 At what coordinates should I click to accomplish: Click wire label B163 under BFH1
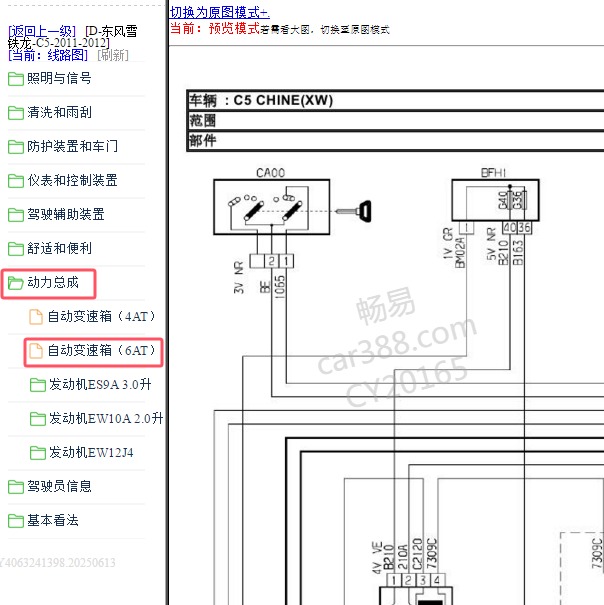pyautogui.click(x=518, y=252)
